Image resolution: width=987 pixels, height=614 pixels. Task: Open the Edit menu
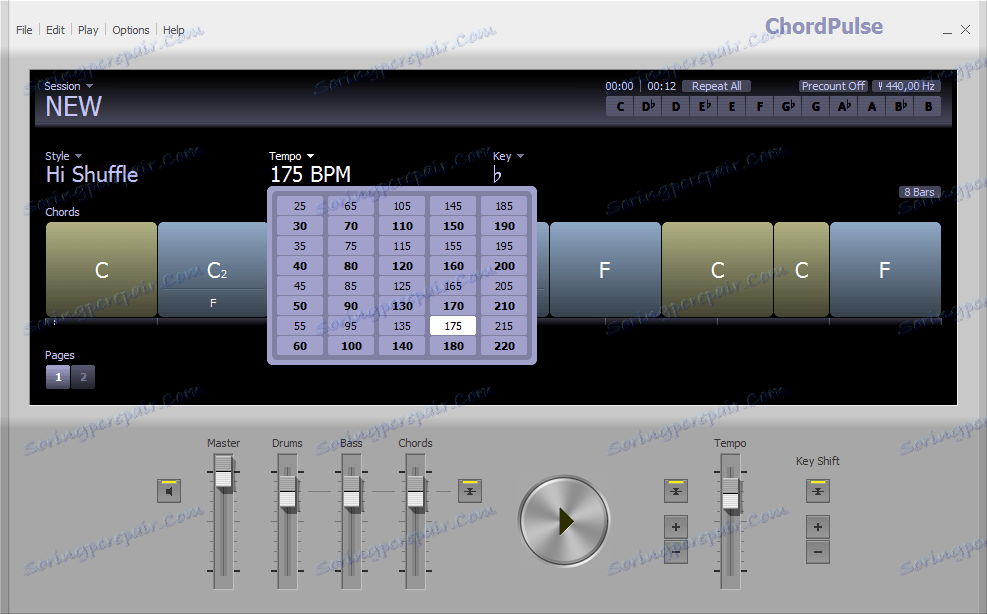(x=55, y=30)
